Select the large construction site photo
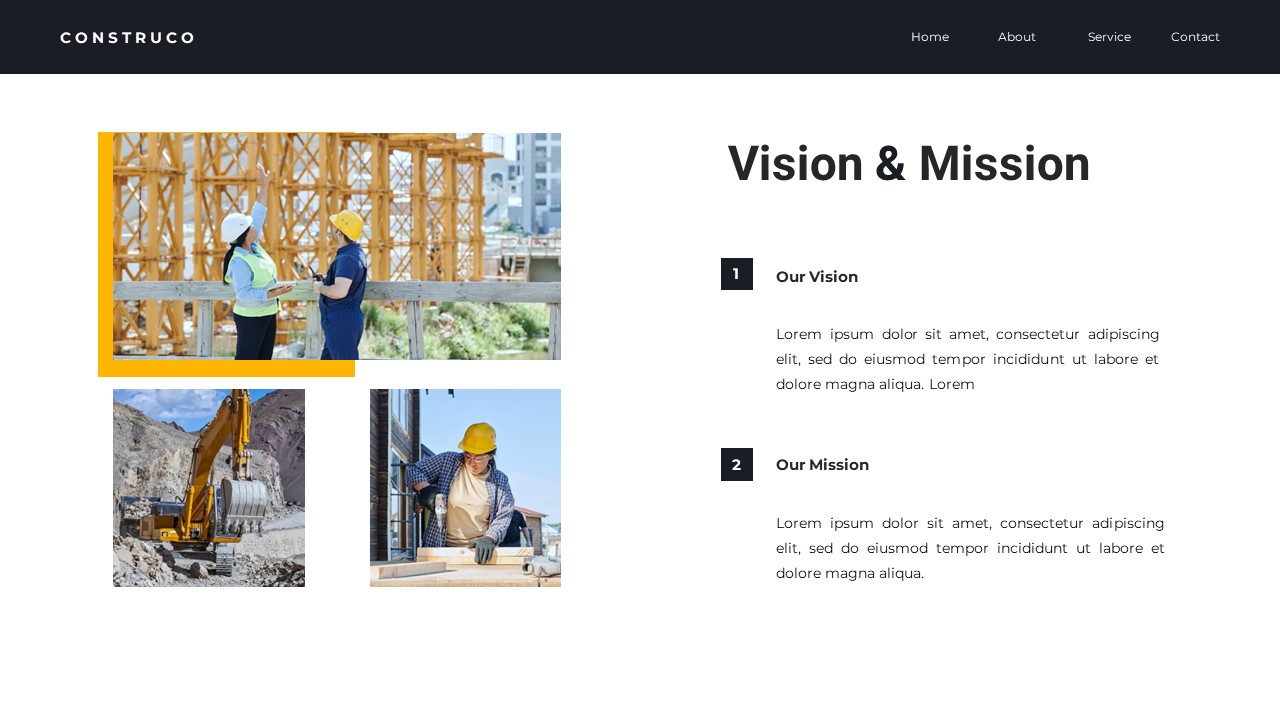Viewport: 1280px width, 720px height. 336,246
